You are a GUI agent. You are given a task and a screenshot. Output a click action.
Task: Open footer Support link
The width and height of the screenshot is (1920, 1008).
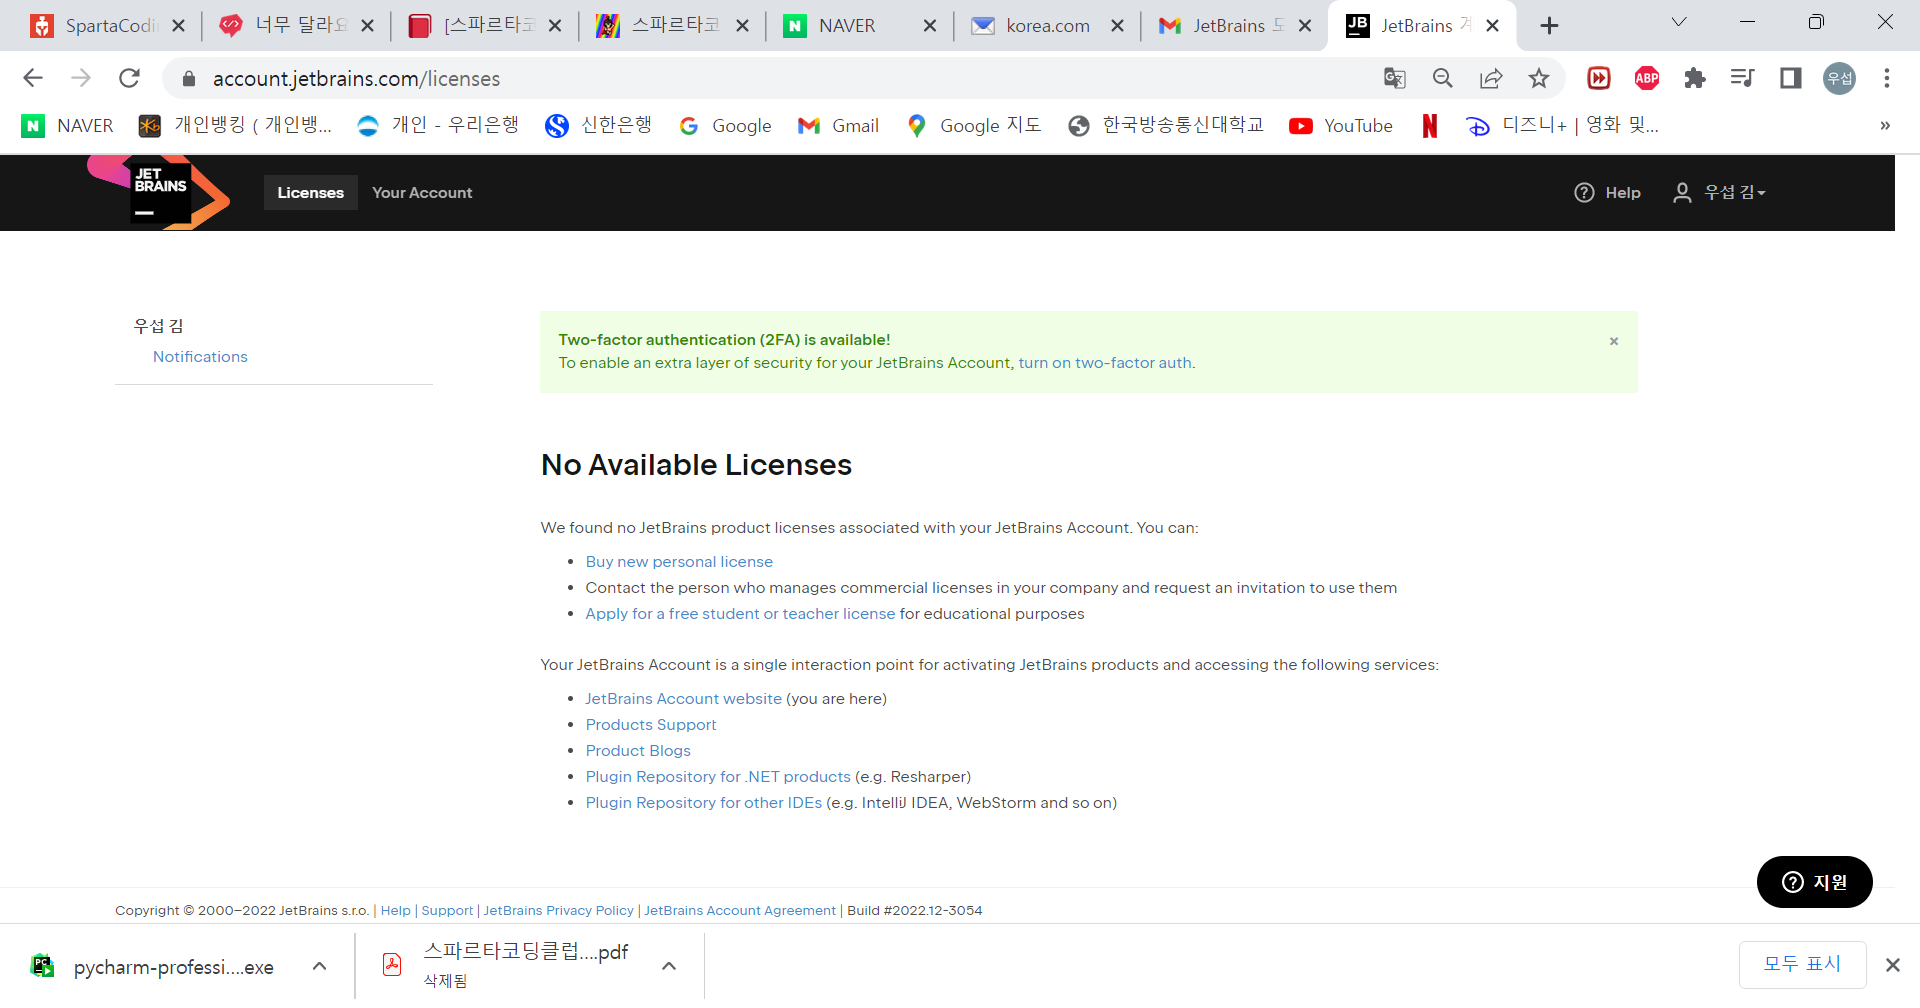point(447,911)
